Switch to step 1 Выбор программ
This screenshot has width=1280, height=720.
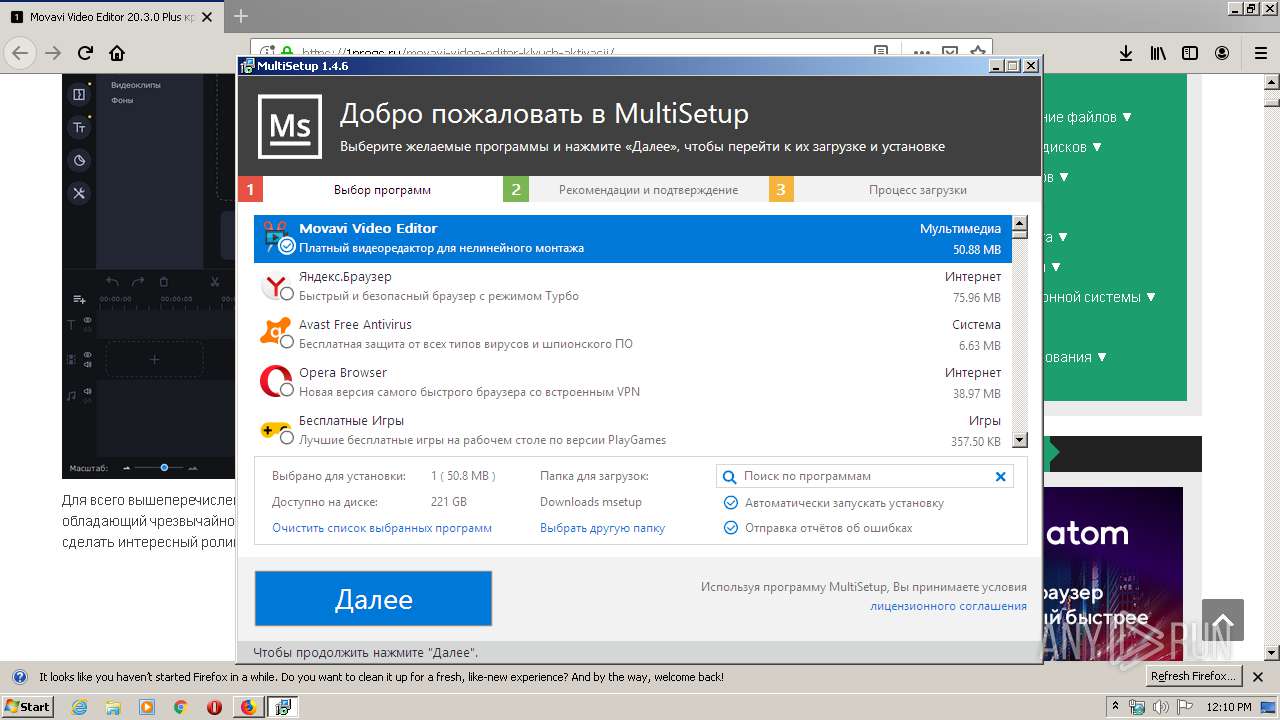click(370, 190)
